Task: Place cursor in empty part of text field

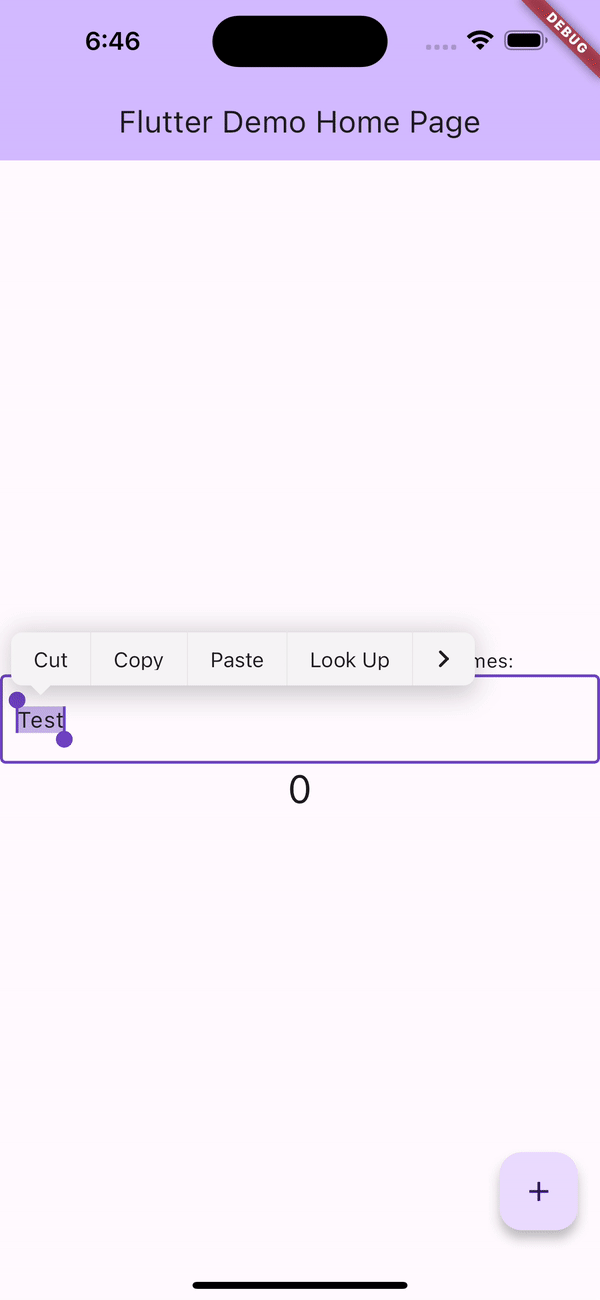Action: pos(330,720)
